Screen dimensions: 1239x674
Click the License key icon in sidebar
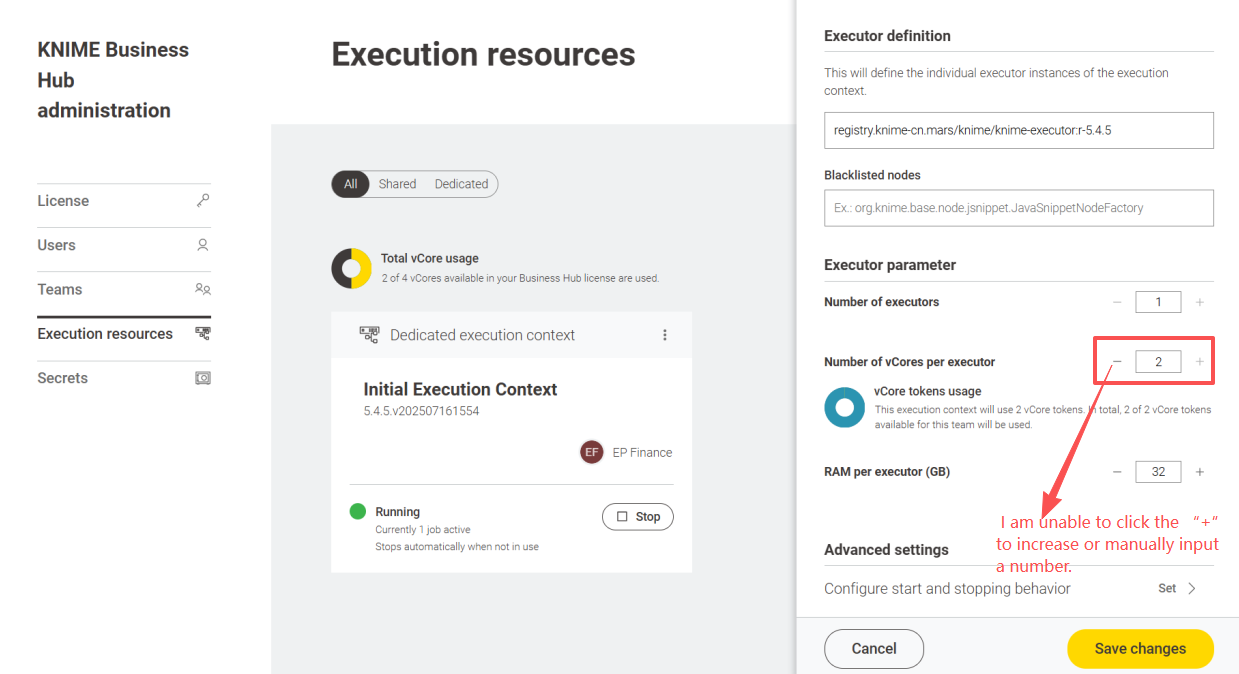[203, 201]
